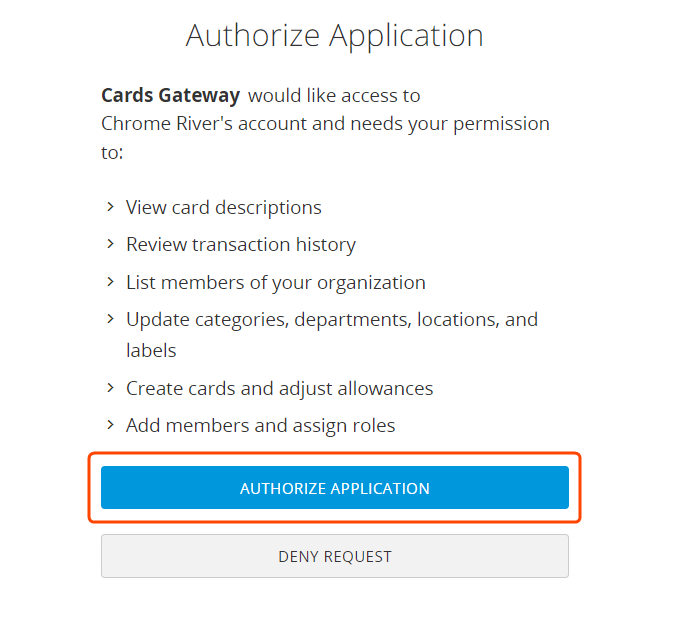Select the View card descriptions text
The width and height of the screenshot is (673, 636).
coord(223,208)
